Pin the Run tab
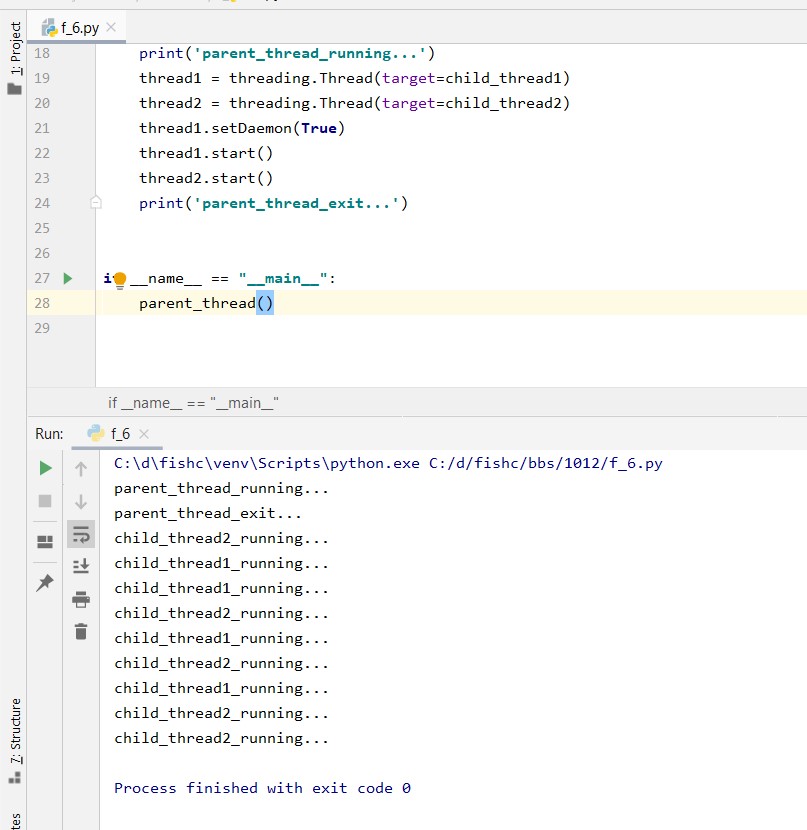Screen dimensions: 807x830 tap(45, 582)
